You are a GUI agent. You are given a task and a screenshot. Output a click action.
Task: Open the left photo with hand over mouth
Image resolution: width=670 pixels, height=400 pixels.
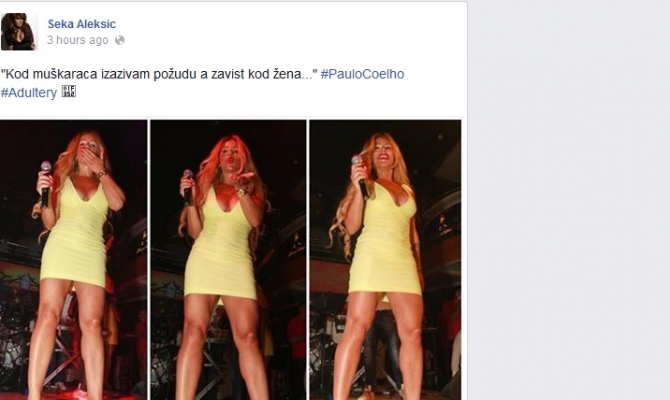(73, 260)
